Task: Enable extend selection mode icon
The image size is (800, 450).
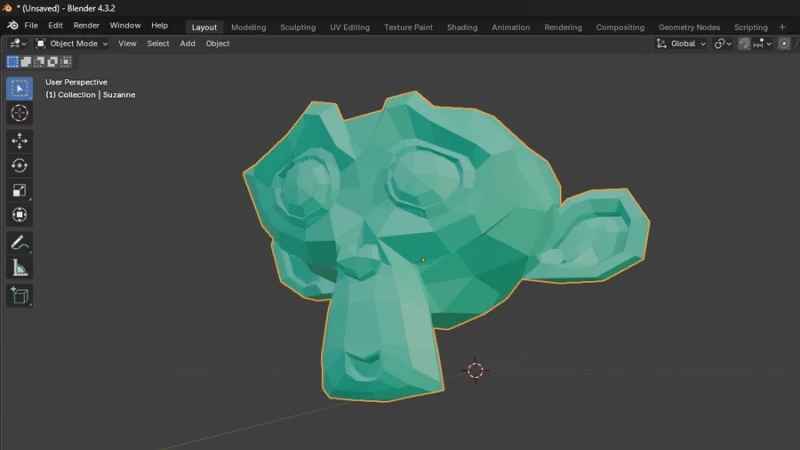Action: pyautogui.click(x=26, y=62)
